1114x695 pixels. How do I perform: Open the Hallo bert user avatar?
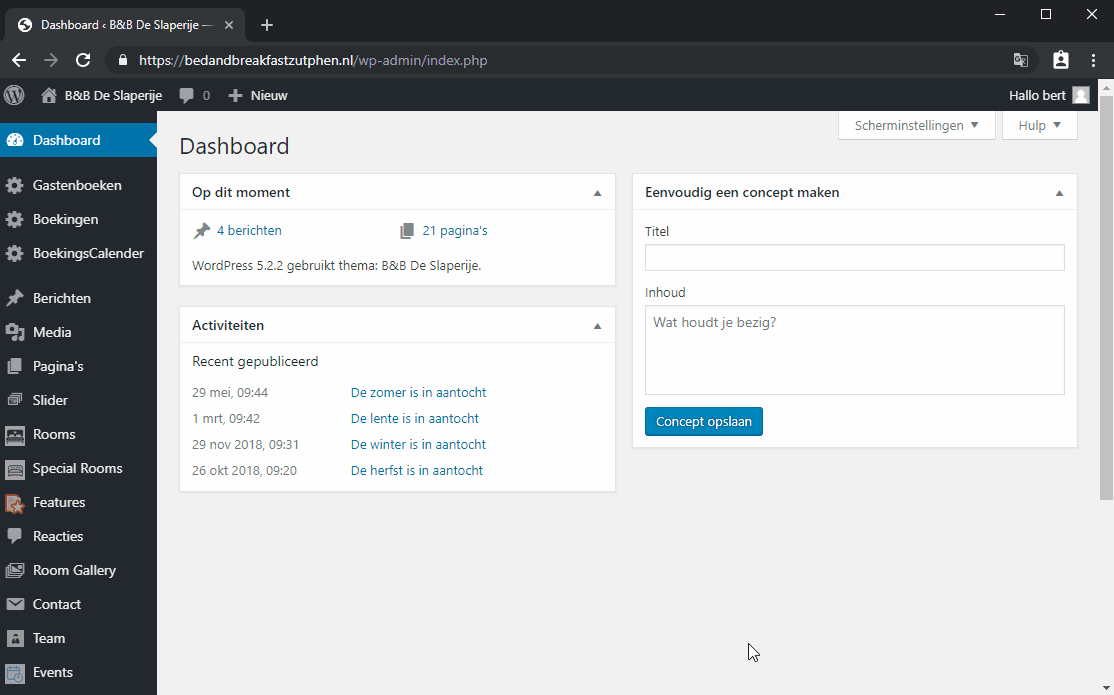1081,95
